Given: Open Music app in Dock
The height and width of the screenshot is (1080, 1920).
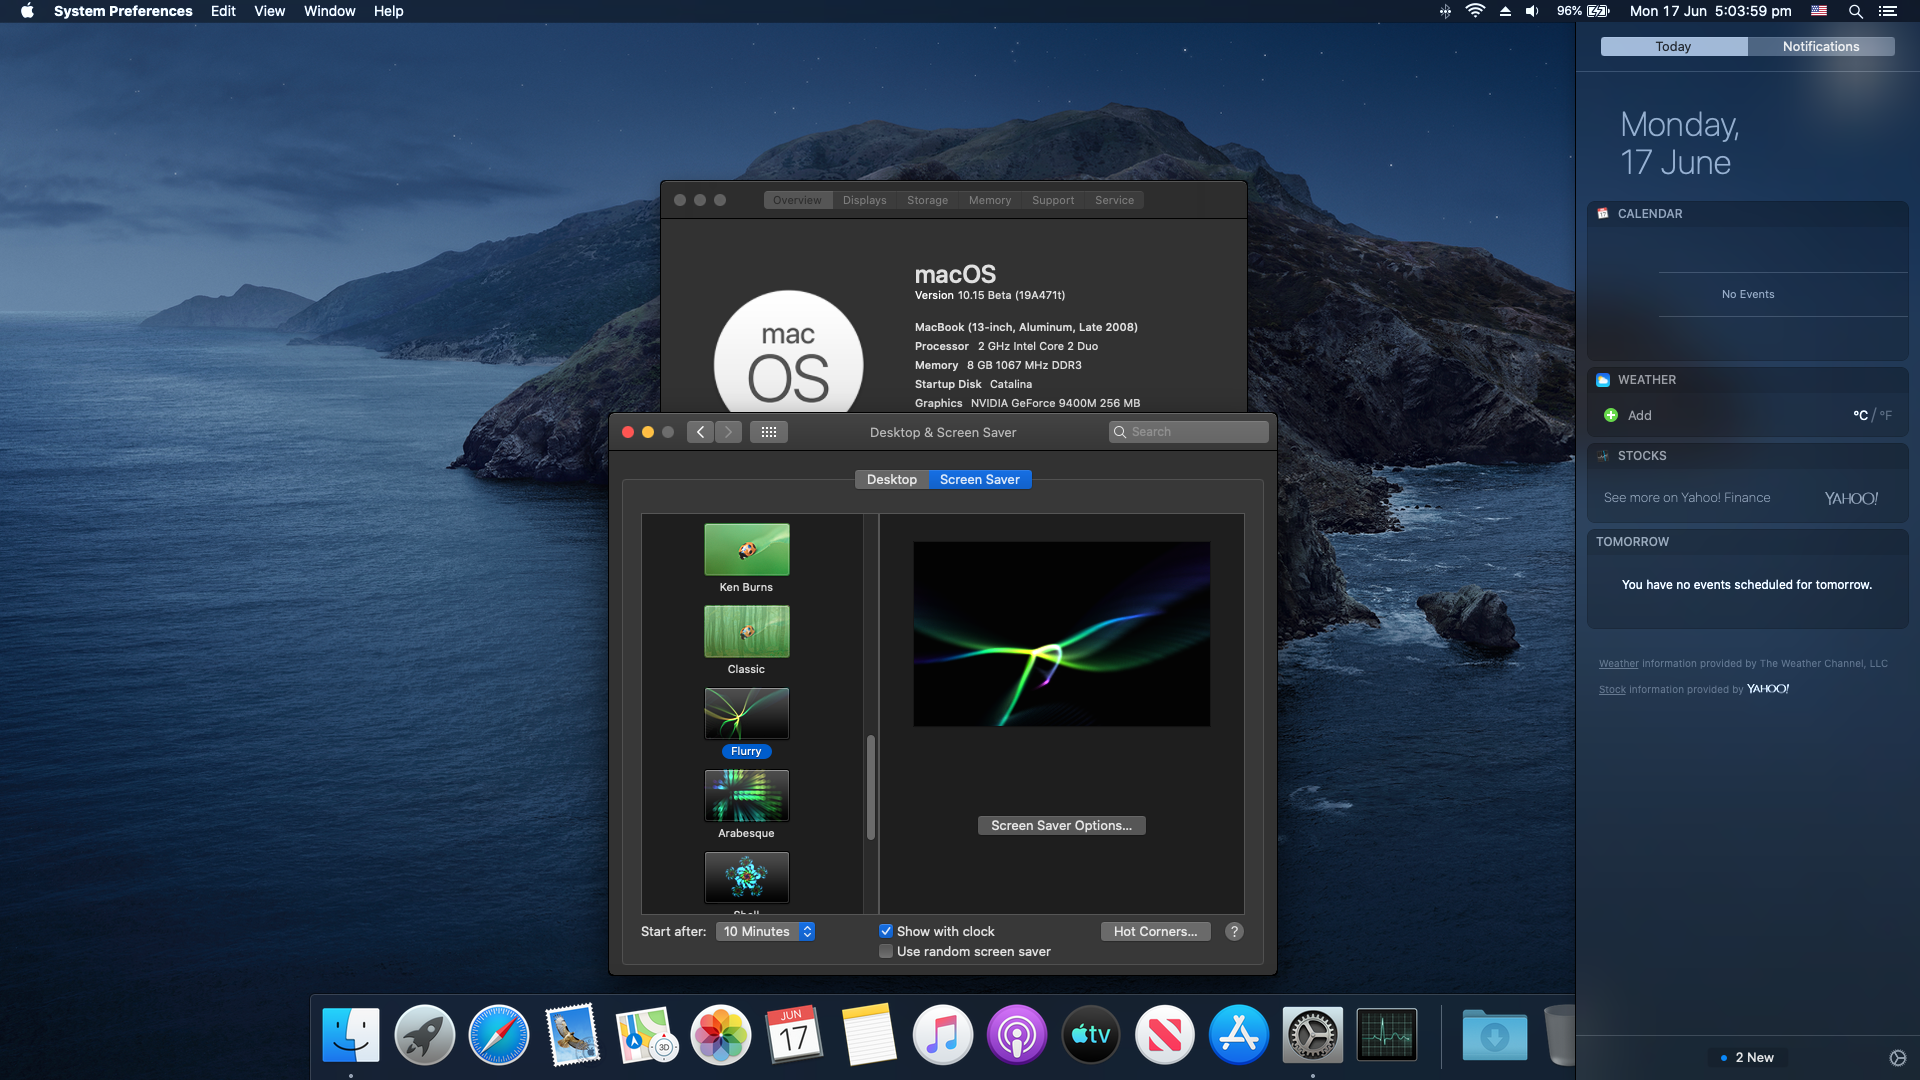Looking at the screenshot, I should click(x=943, y=1035).
